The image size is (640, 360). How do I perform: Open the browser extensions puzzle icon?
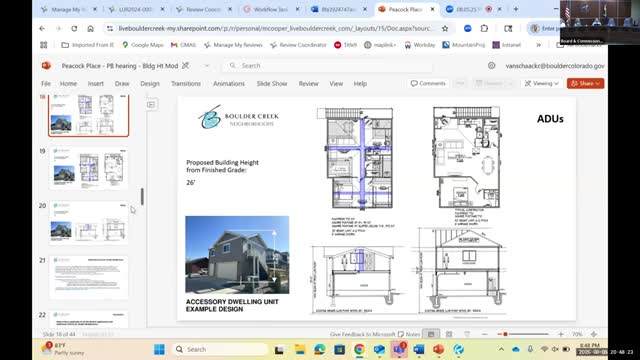pos(484,29)
